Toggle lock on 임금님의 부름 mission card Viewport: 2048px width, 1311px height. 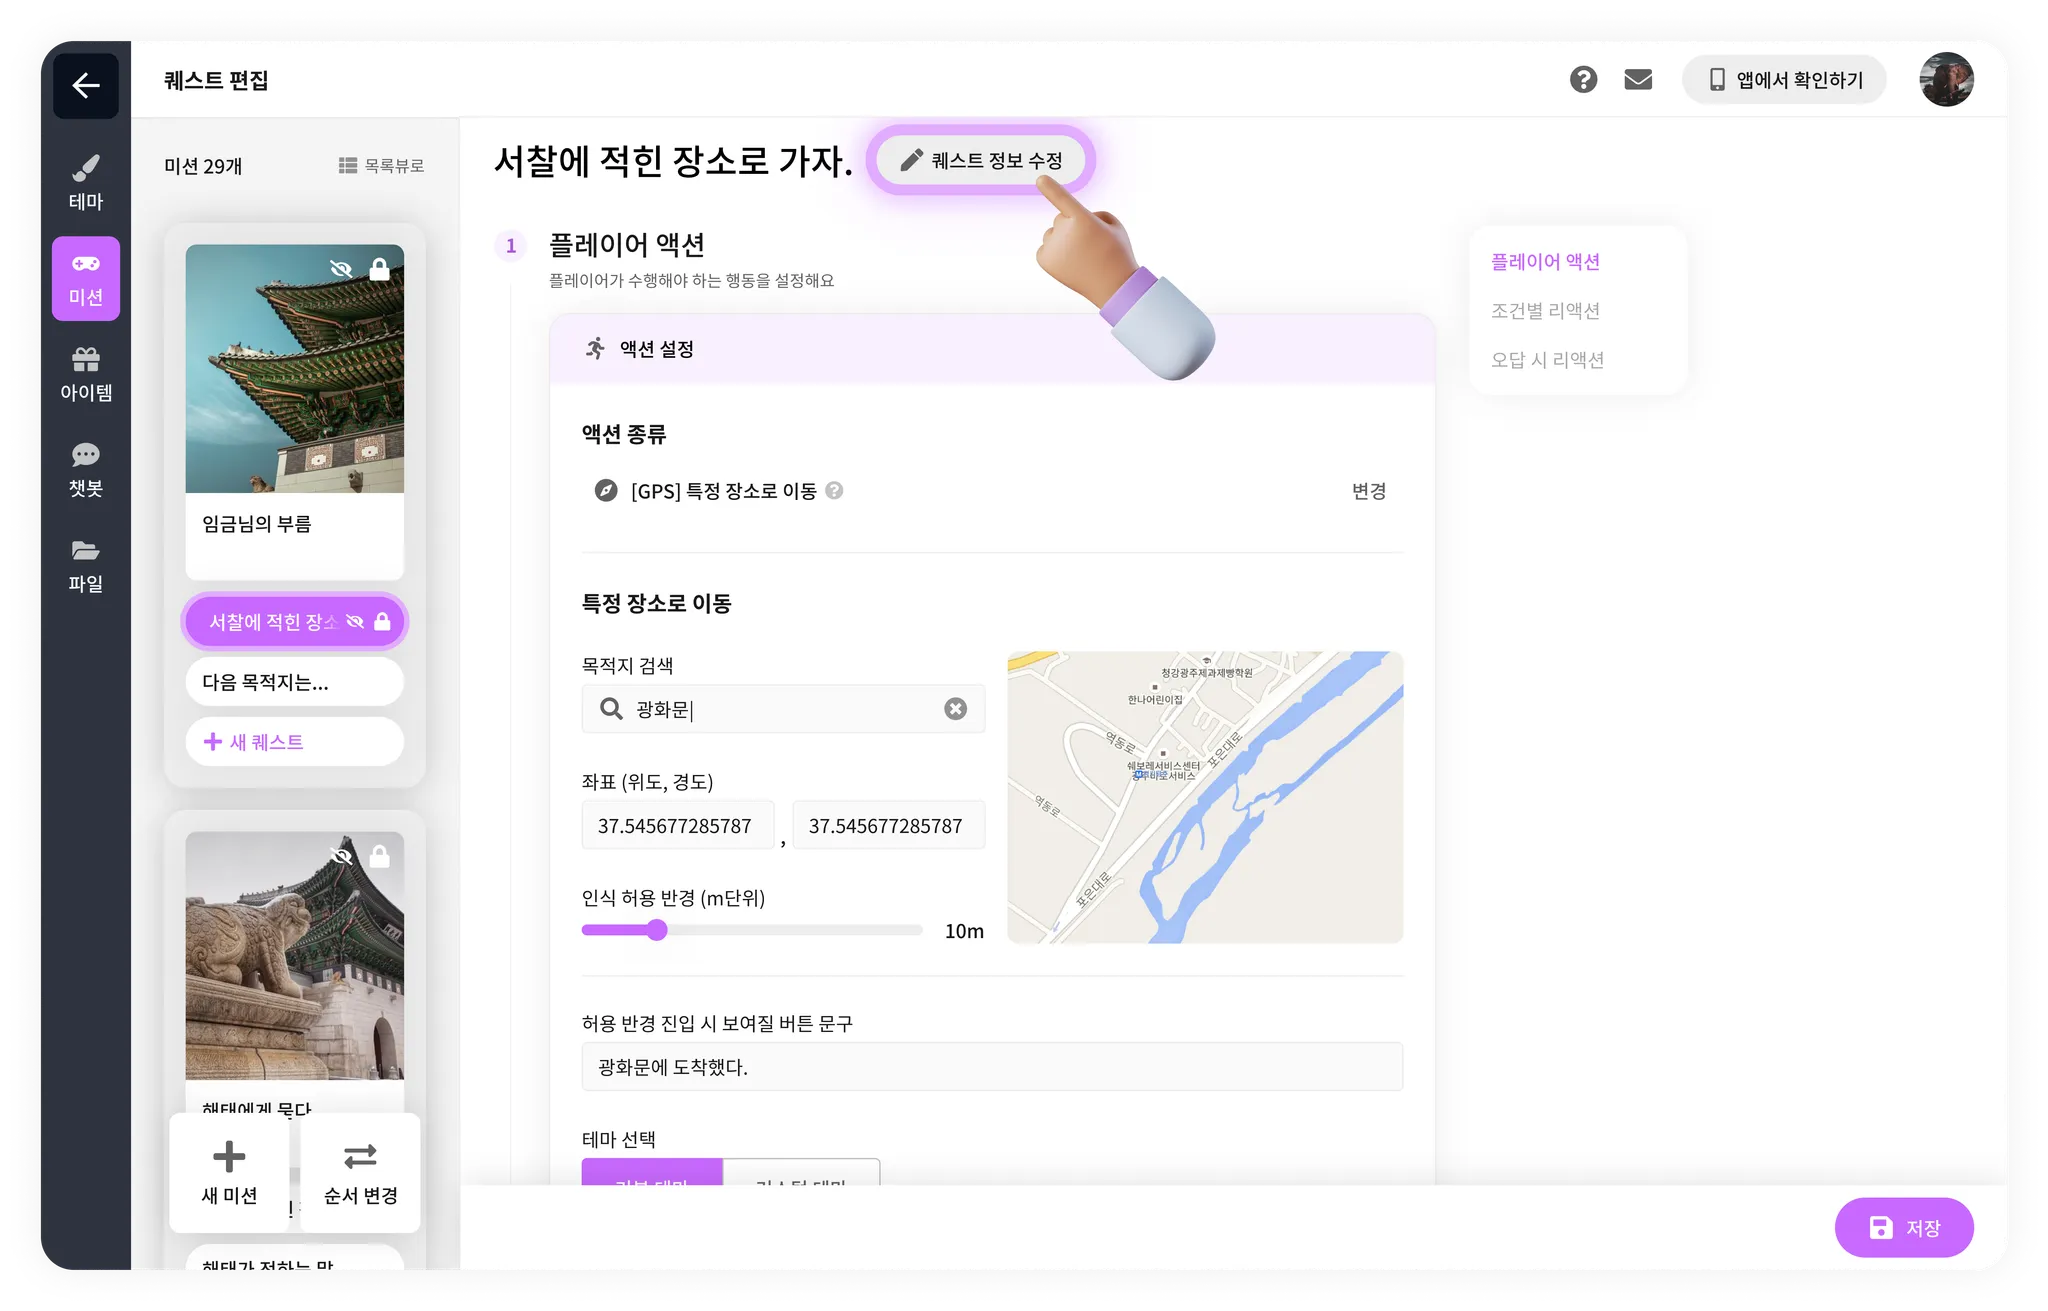click(380, 269)
